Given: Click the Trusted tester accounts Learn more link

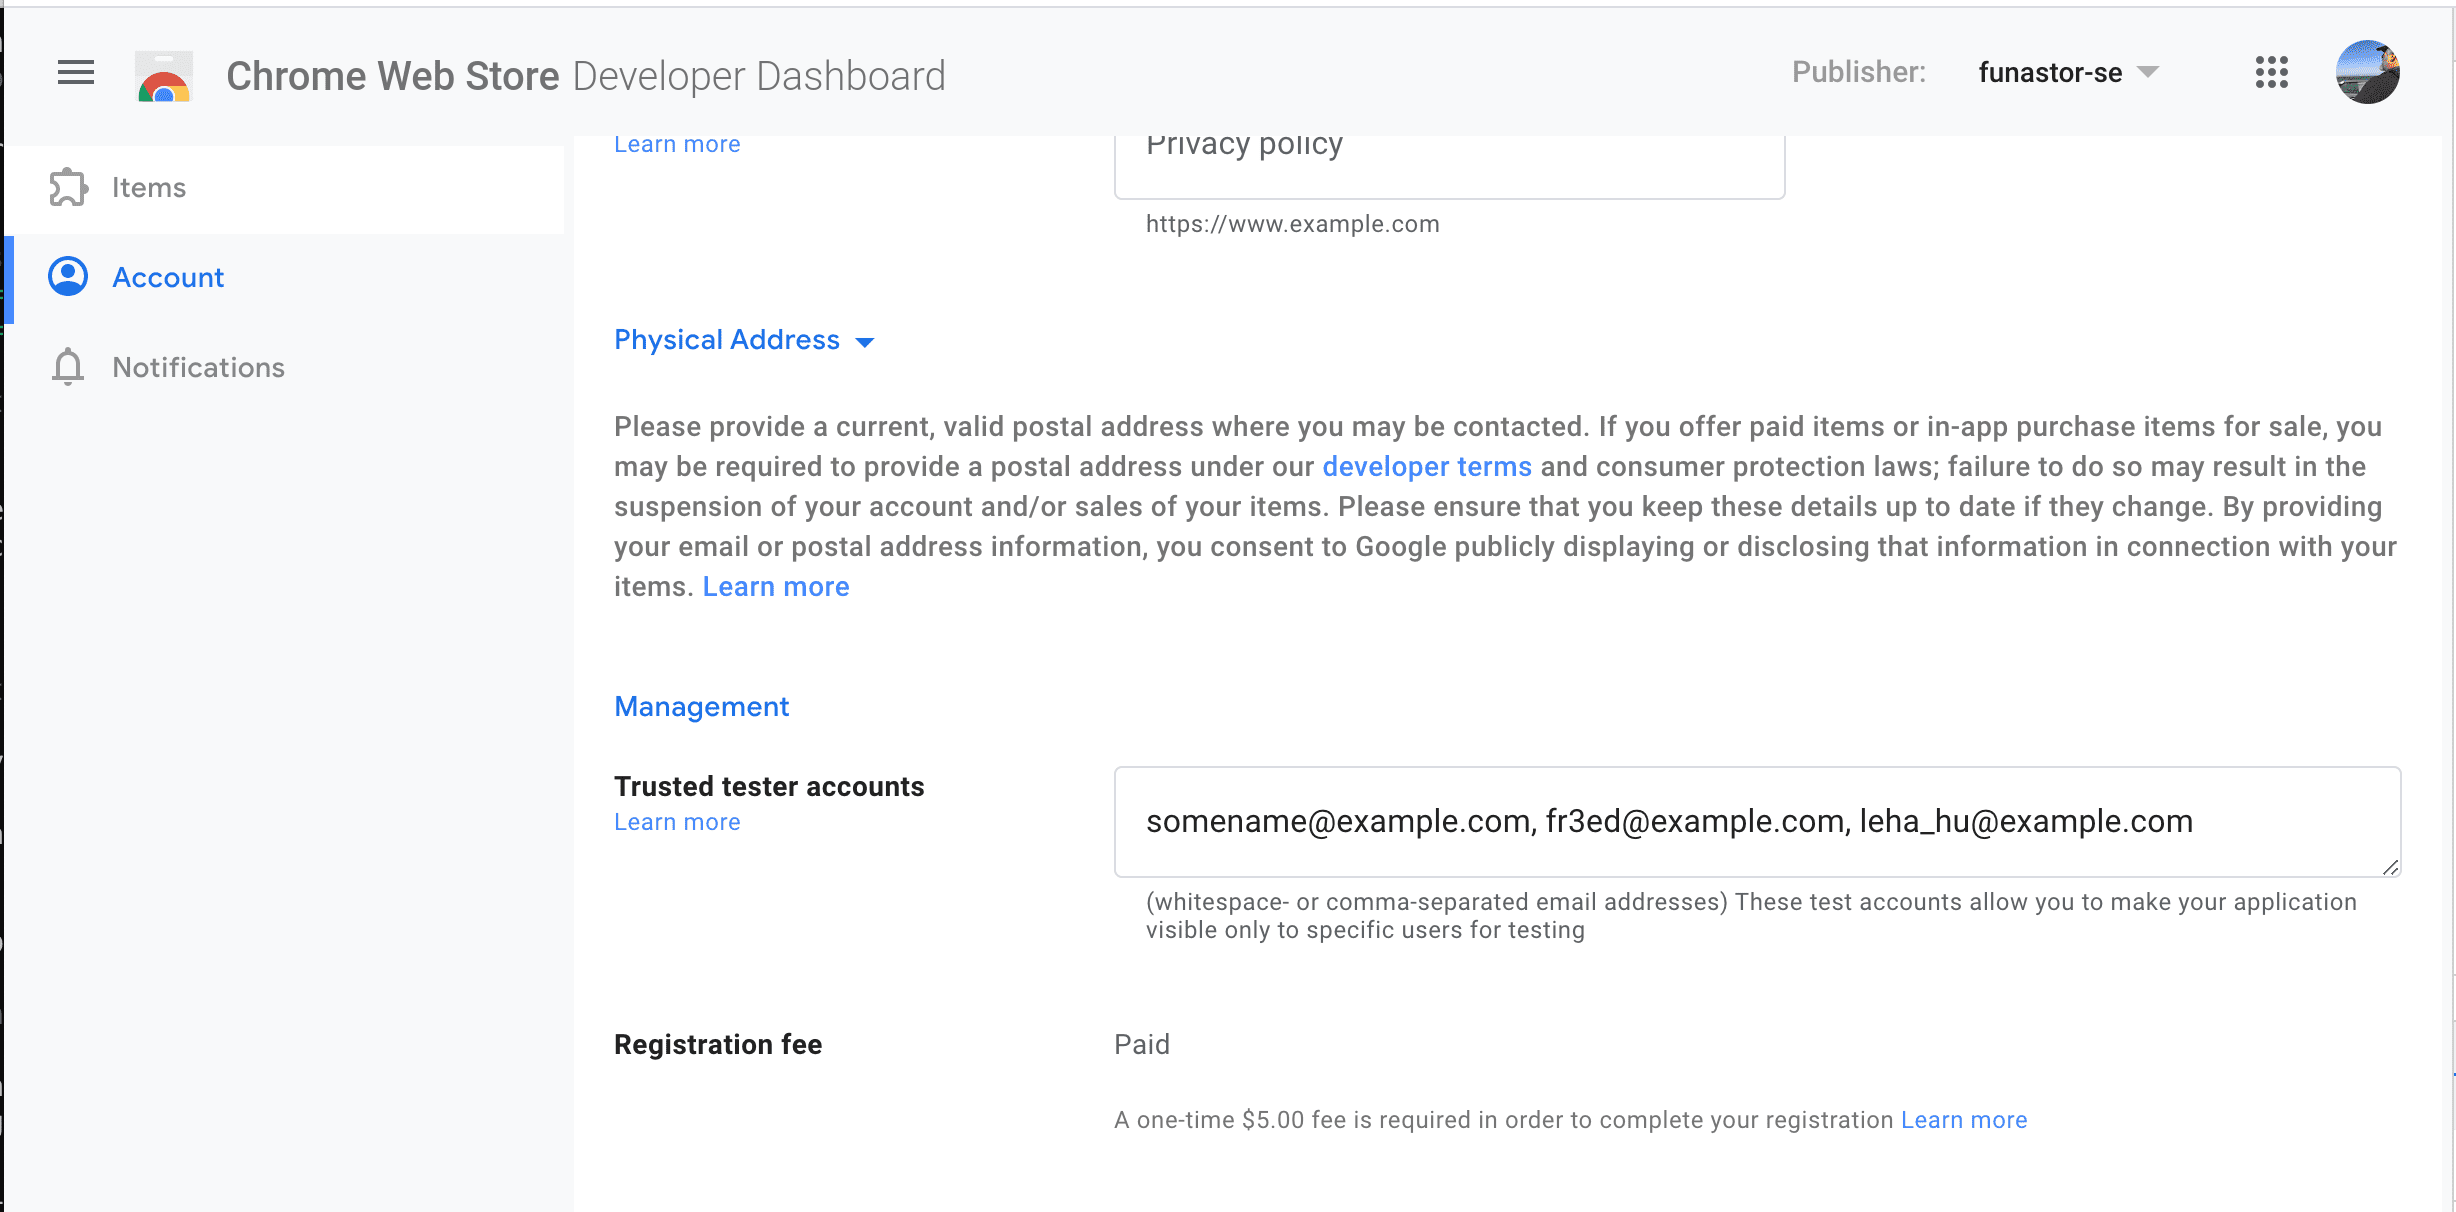Looking at the screenshot, I should pos(675,821).
